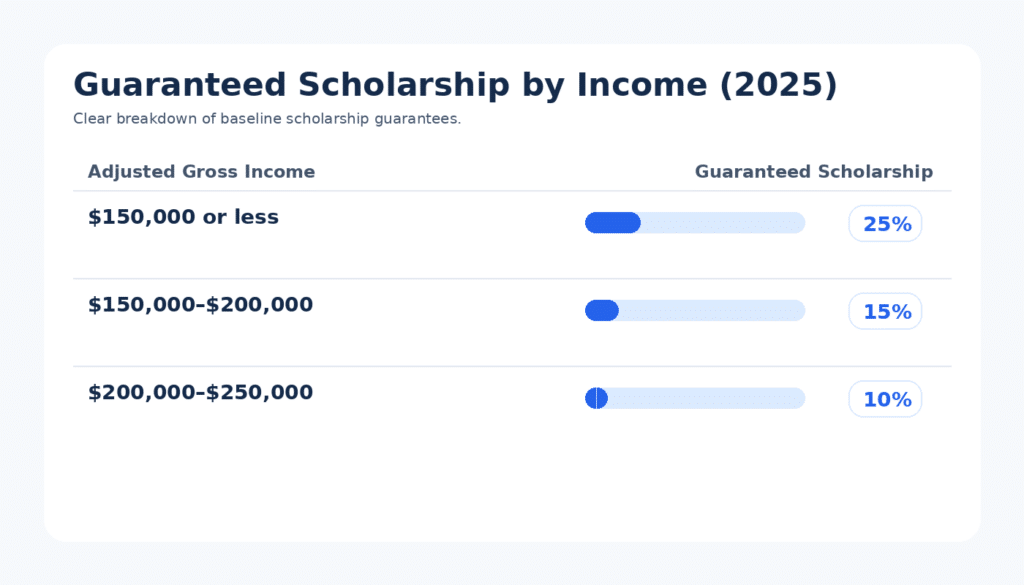The height and width of the screenshot is (585, 1024).
Task: Click the 10% scholarship badge
Action: pyautogui.click(x=885, y=400)
